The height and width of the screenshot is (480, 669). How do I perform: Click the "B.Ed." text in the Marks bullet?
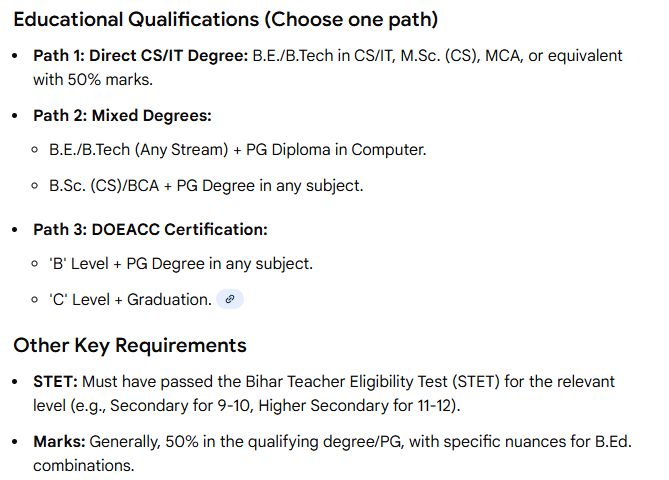tap(616, 442)
